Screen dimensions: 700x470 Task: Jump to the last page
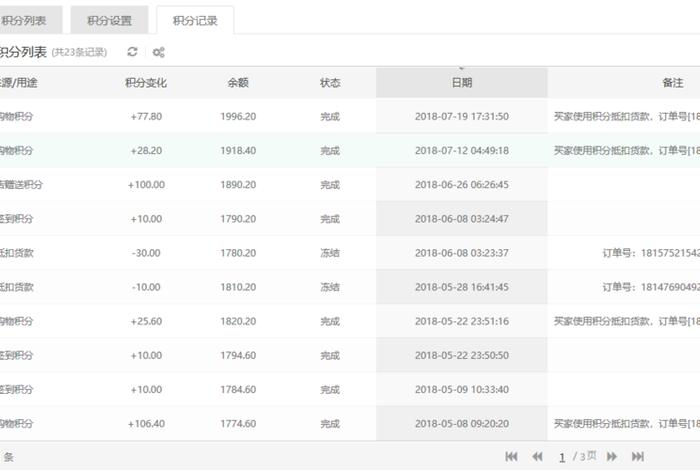[638, 457]
